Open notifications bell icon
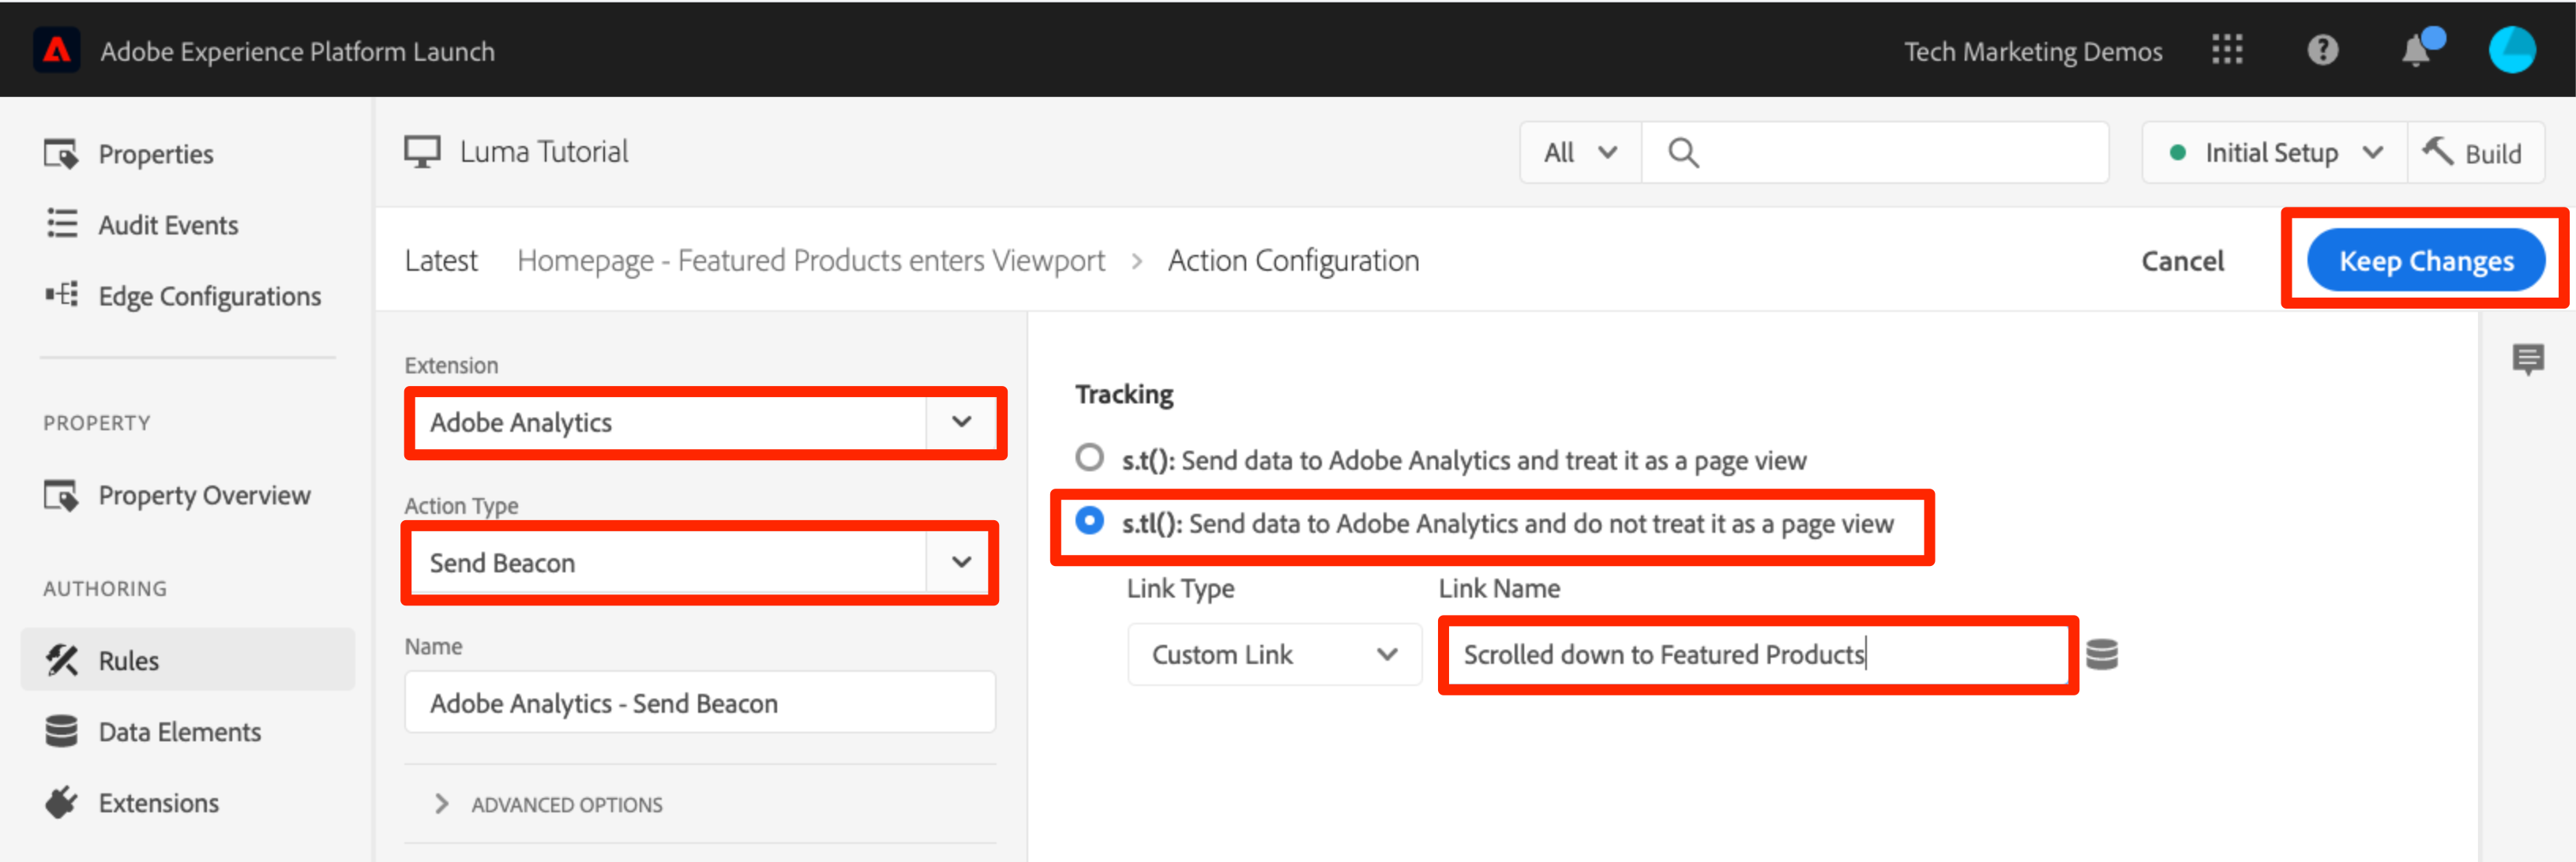2576x862 pixels. pyautogui.click(x=2416, y=50)
